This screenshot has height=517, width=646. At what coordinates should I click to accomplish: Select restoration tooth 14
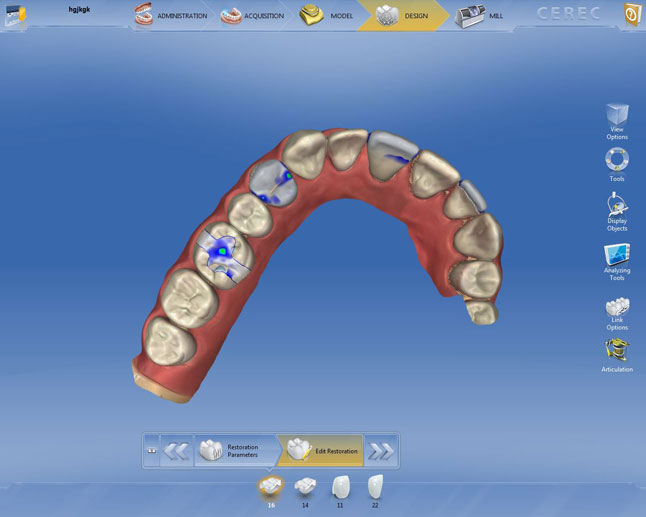(305, 491)
